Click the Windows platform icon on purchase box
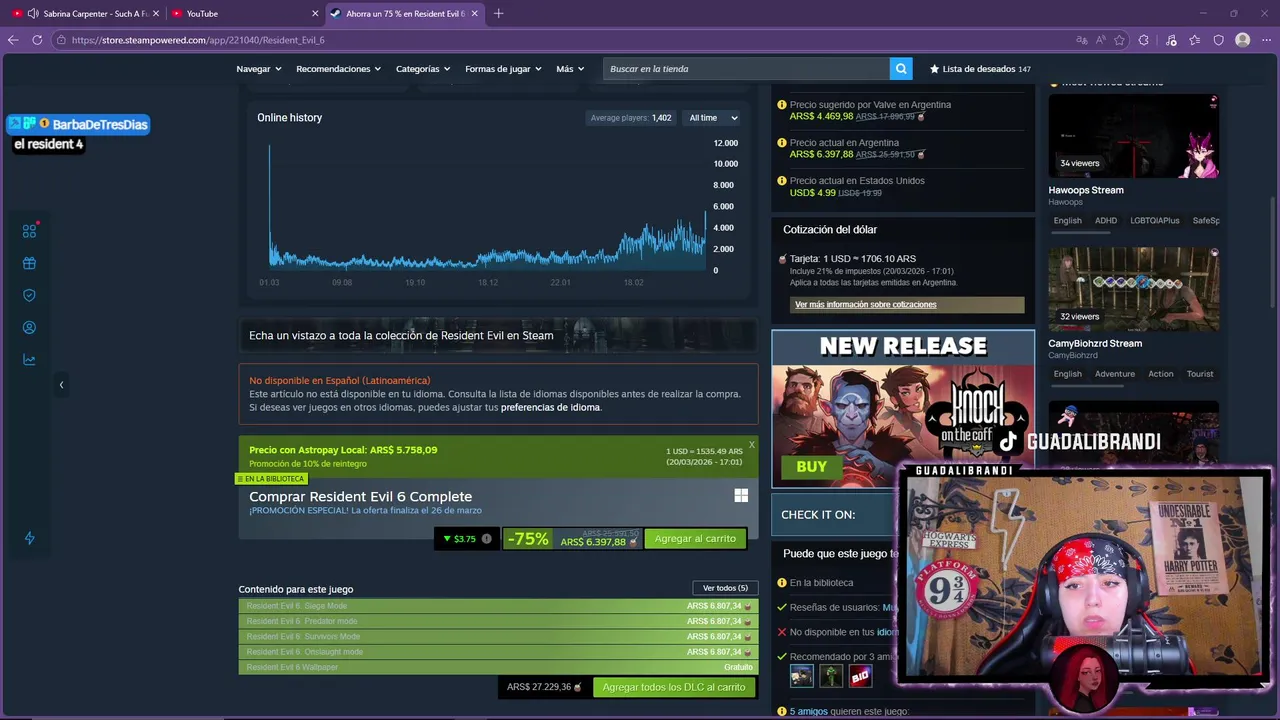The width and height of the screenshot is (1280, 720). pyautogui.click(x=741, y=496)
